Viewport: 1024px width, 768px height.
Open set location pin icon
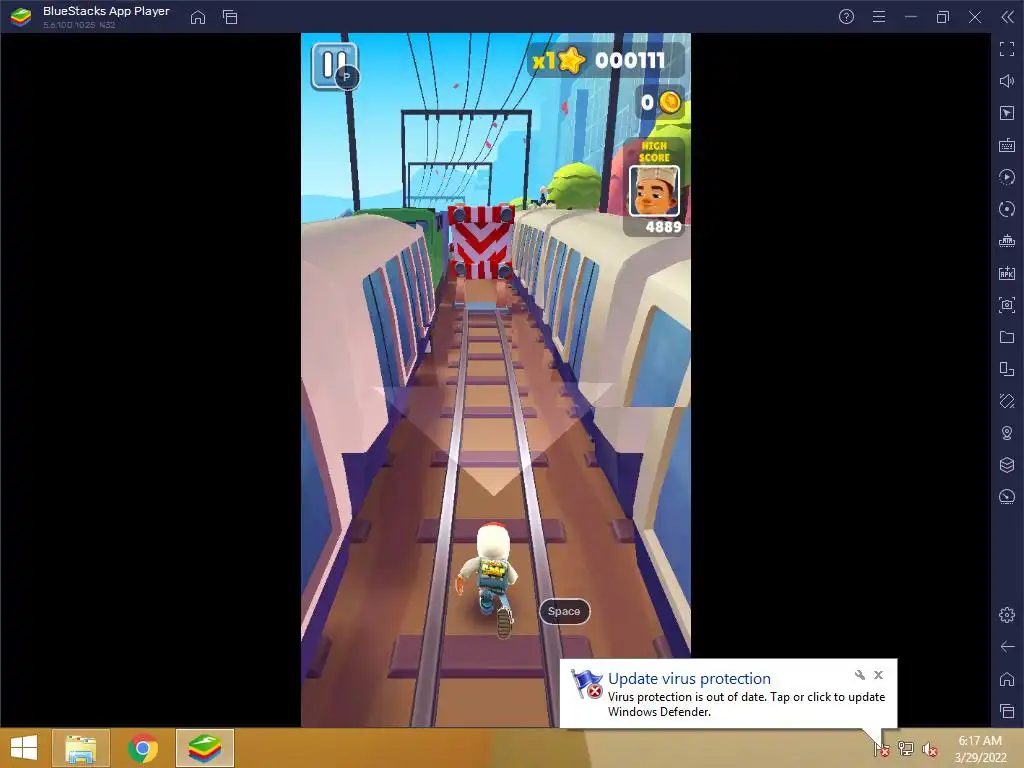[x=1006, y=433]
